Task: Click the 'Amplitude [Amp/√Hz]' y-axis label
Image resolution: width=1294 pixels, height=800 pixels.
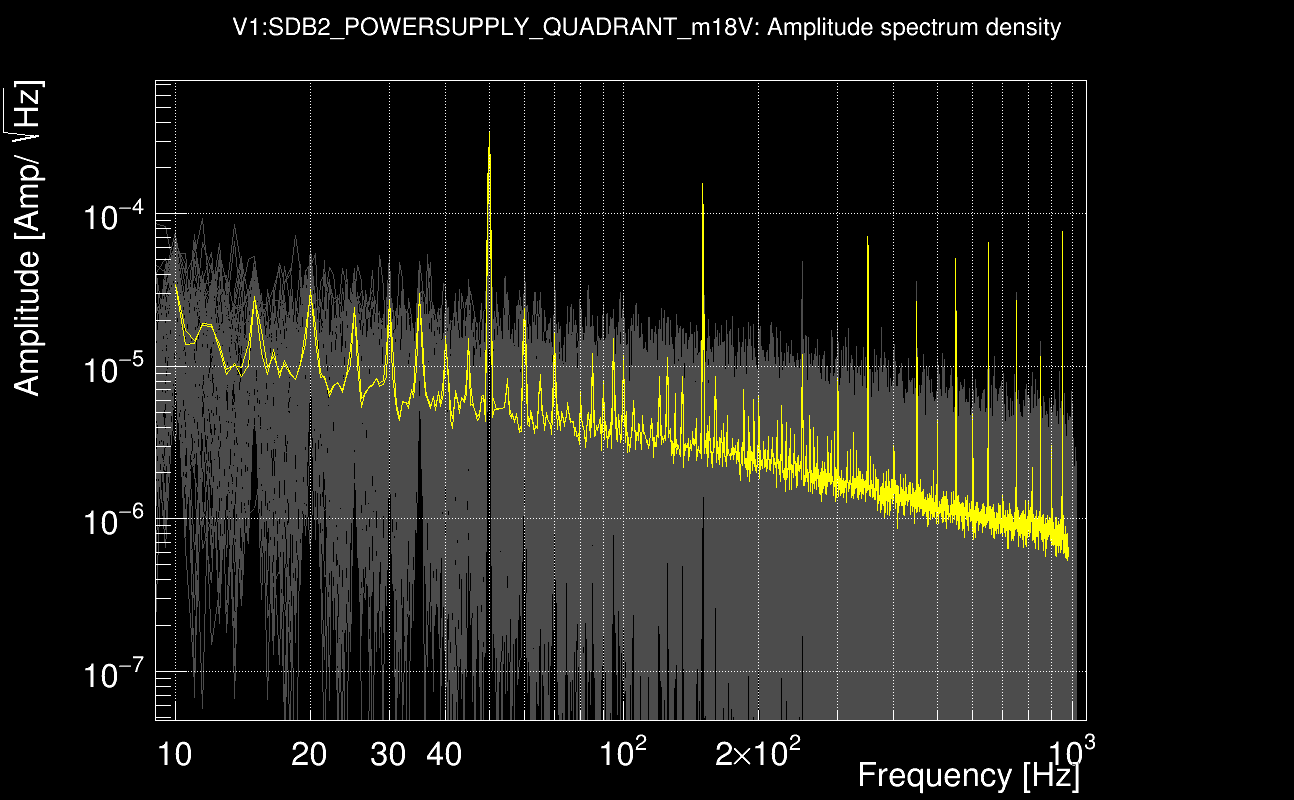Action: pos(30,238)
